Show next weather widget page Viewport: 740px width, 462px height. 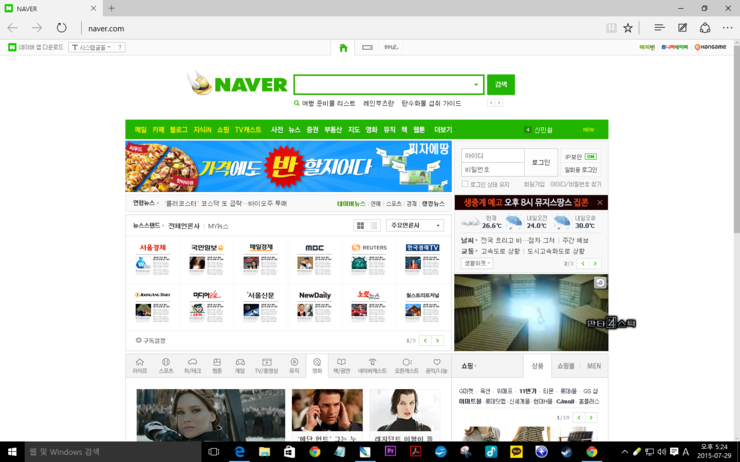point(595,263)
